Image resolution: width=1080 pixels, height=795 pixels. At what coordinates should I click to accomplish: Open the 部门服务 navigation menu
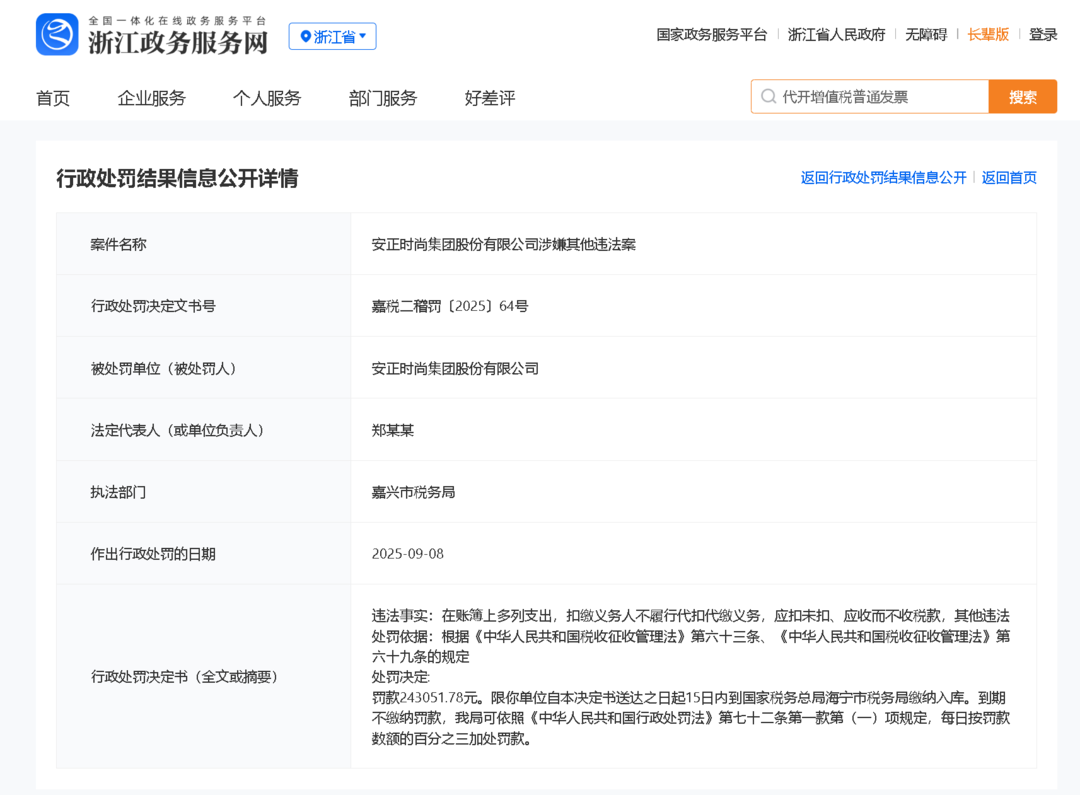click(x=383, y=98)
